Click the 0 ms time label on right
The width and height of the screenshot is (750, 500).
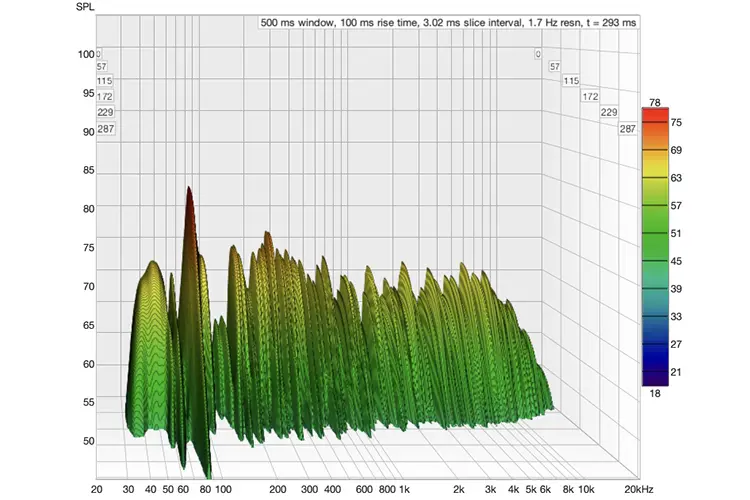(x=538, y=54)
